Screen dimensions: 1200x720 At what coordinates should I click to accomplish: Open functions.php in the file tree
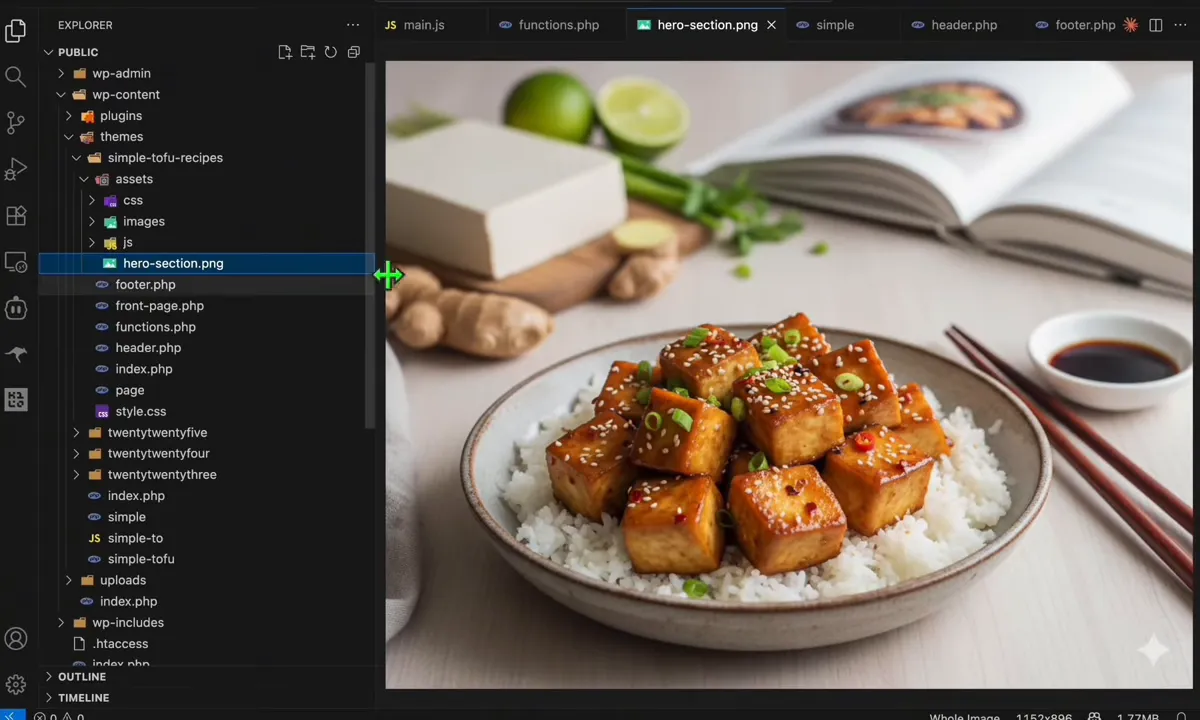tap(207, 327)
